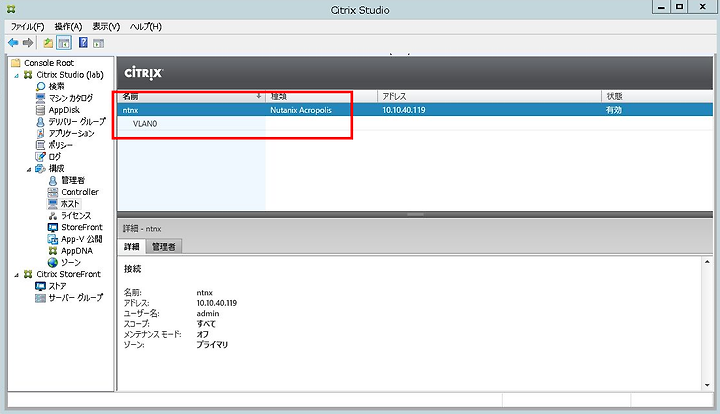Click the Citrix Studio (lab) node icon
This screenshot has width=720, height=414.
click(28, 75)
